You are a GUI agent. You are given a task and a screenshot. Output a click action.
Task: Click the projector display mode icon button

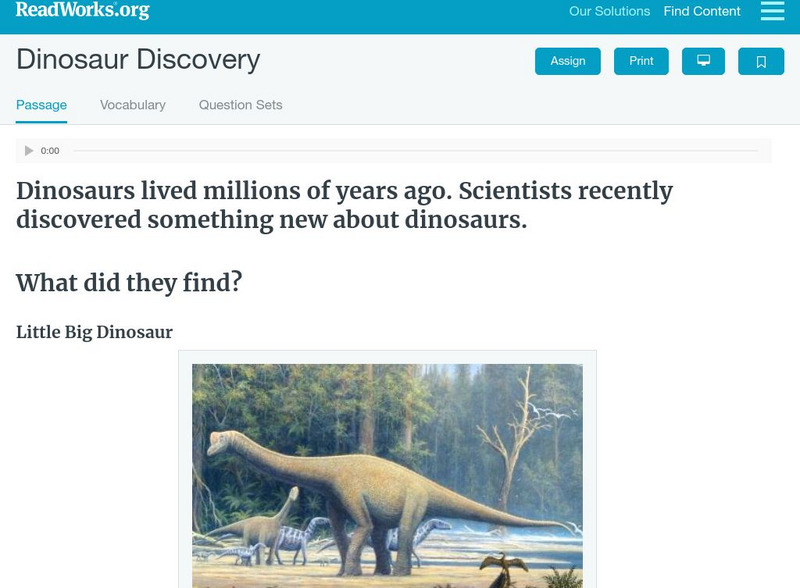click(703, 61)
